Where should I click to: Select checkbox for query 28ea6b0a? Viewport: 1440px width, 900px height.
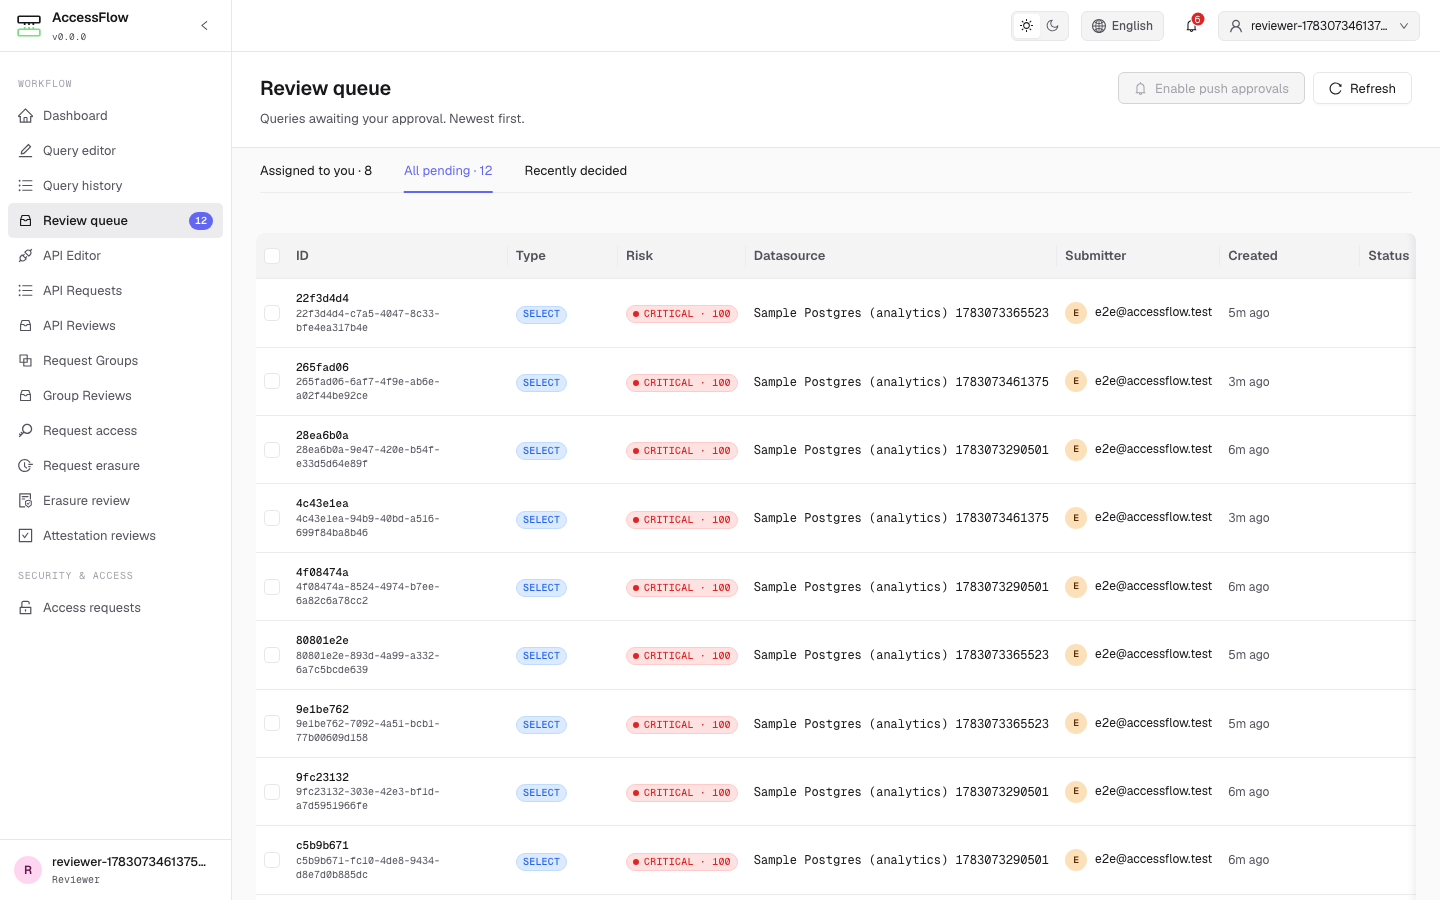[x=272, y=450]
